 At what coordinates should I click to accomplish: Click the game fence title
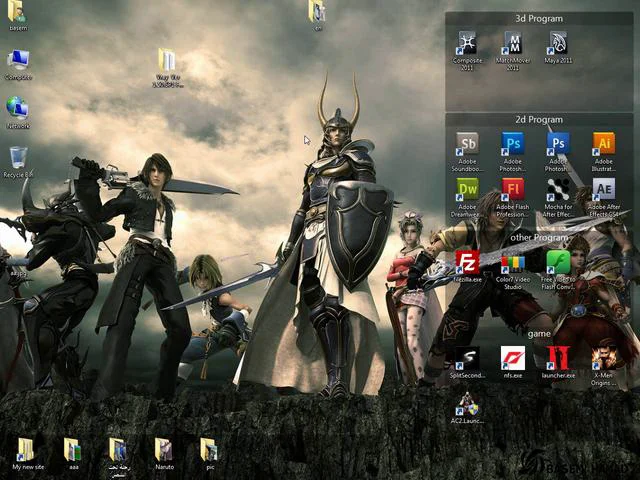tap(539, 334)
